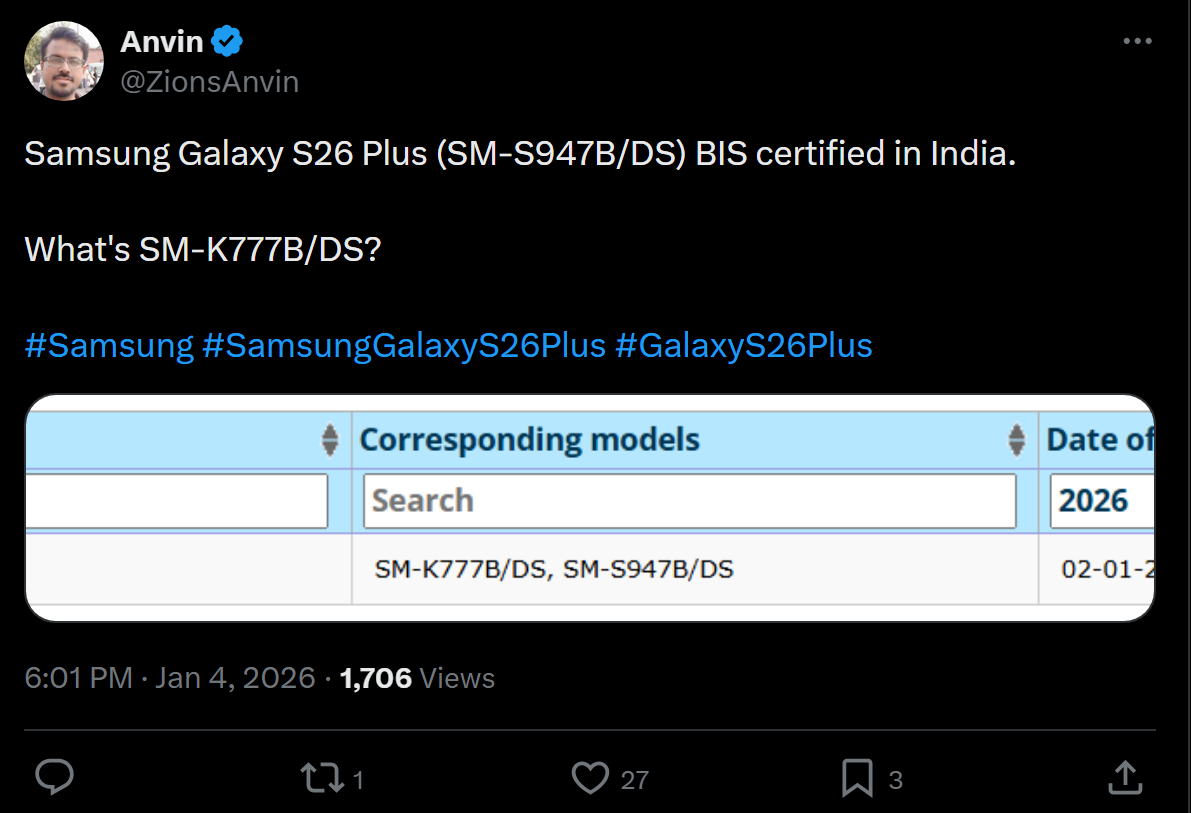Like the post with heart icon
Screen dimensions: 1191x813
pyautogui.click(x=590, y=778)
